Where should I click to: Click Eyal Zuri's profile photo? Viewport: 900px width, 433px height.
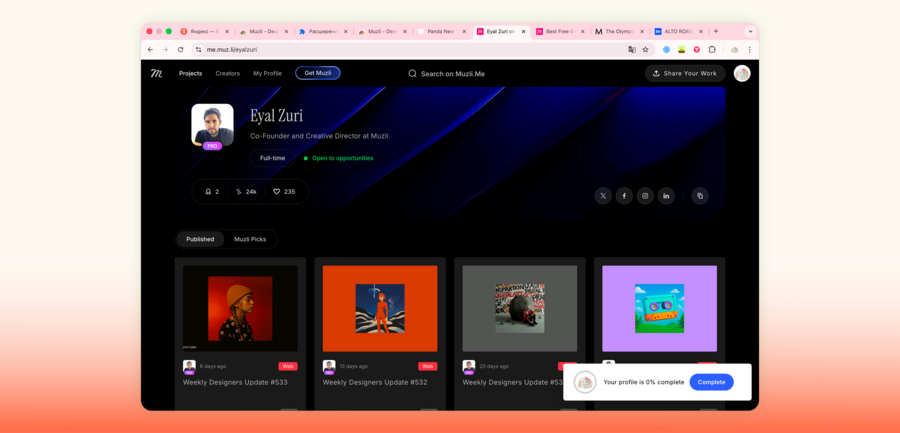(x=212, y=125)
